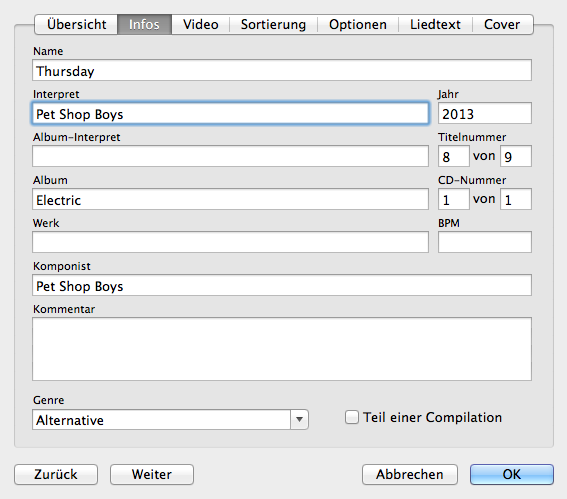The image size is (567, 499).
Task: Click the Zurück button
Action: (x=56, y=474)
